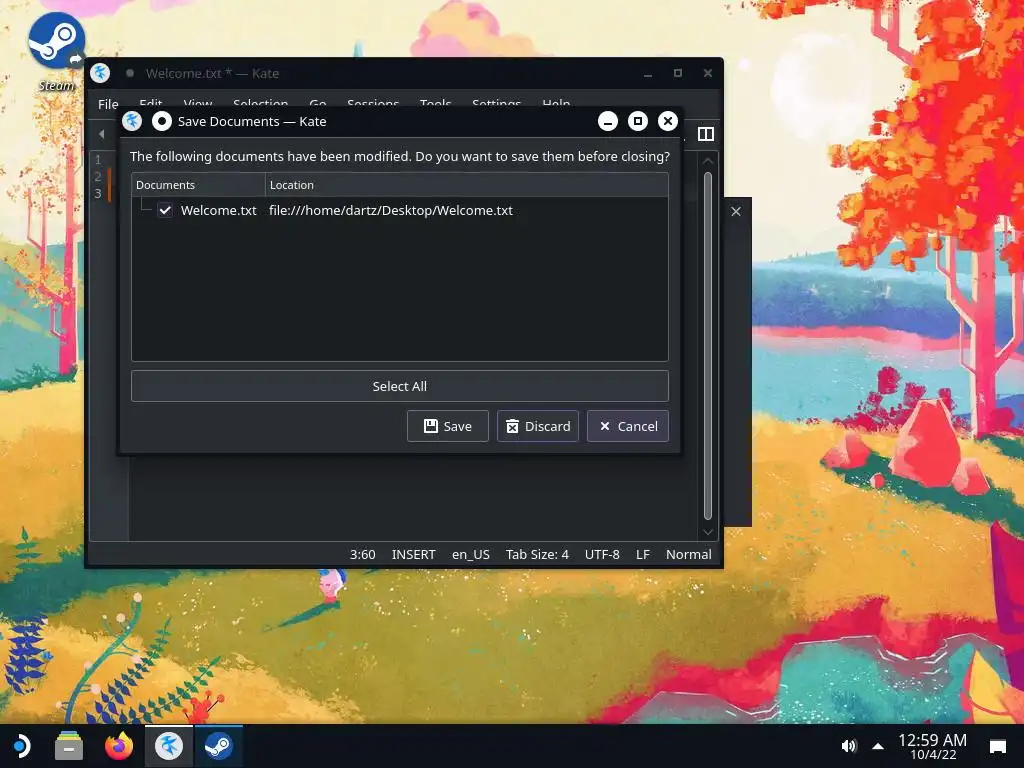This screenshot has width=1024, height=768.
Task: Open the Go menu in Kate
Action: [x=318, y=103]
